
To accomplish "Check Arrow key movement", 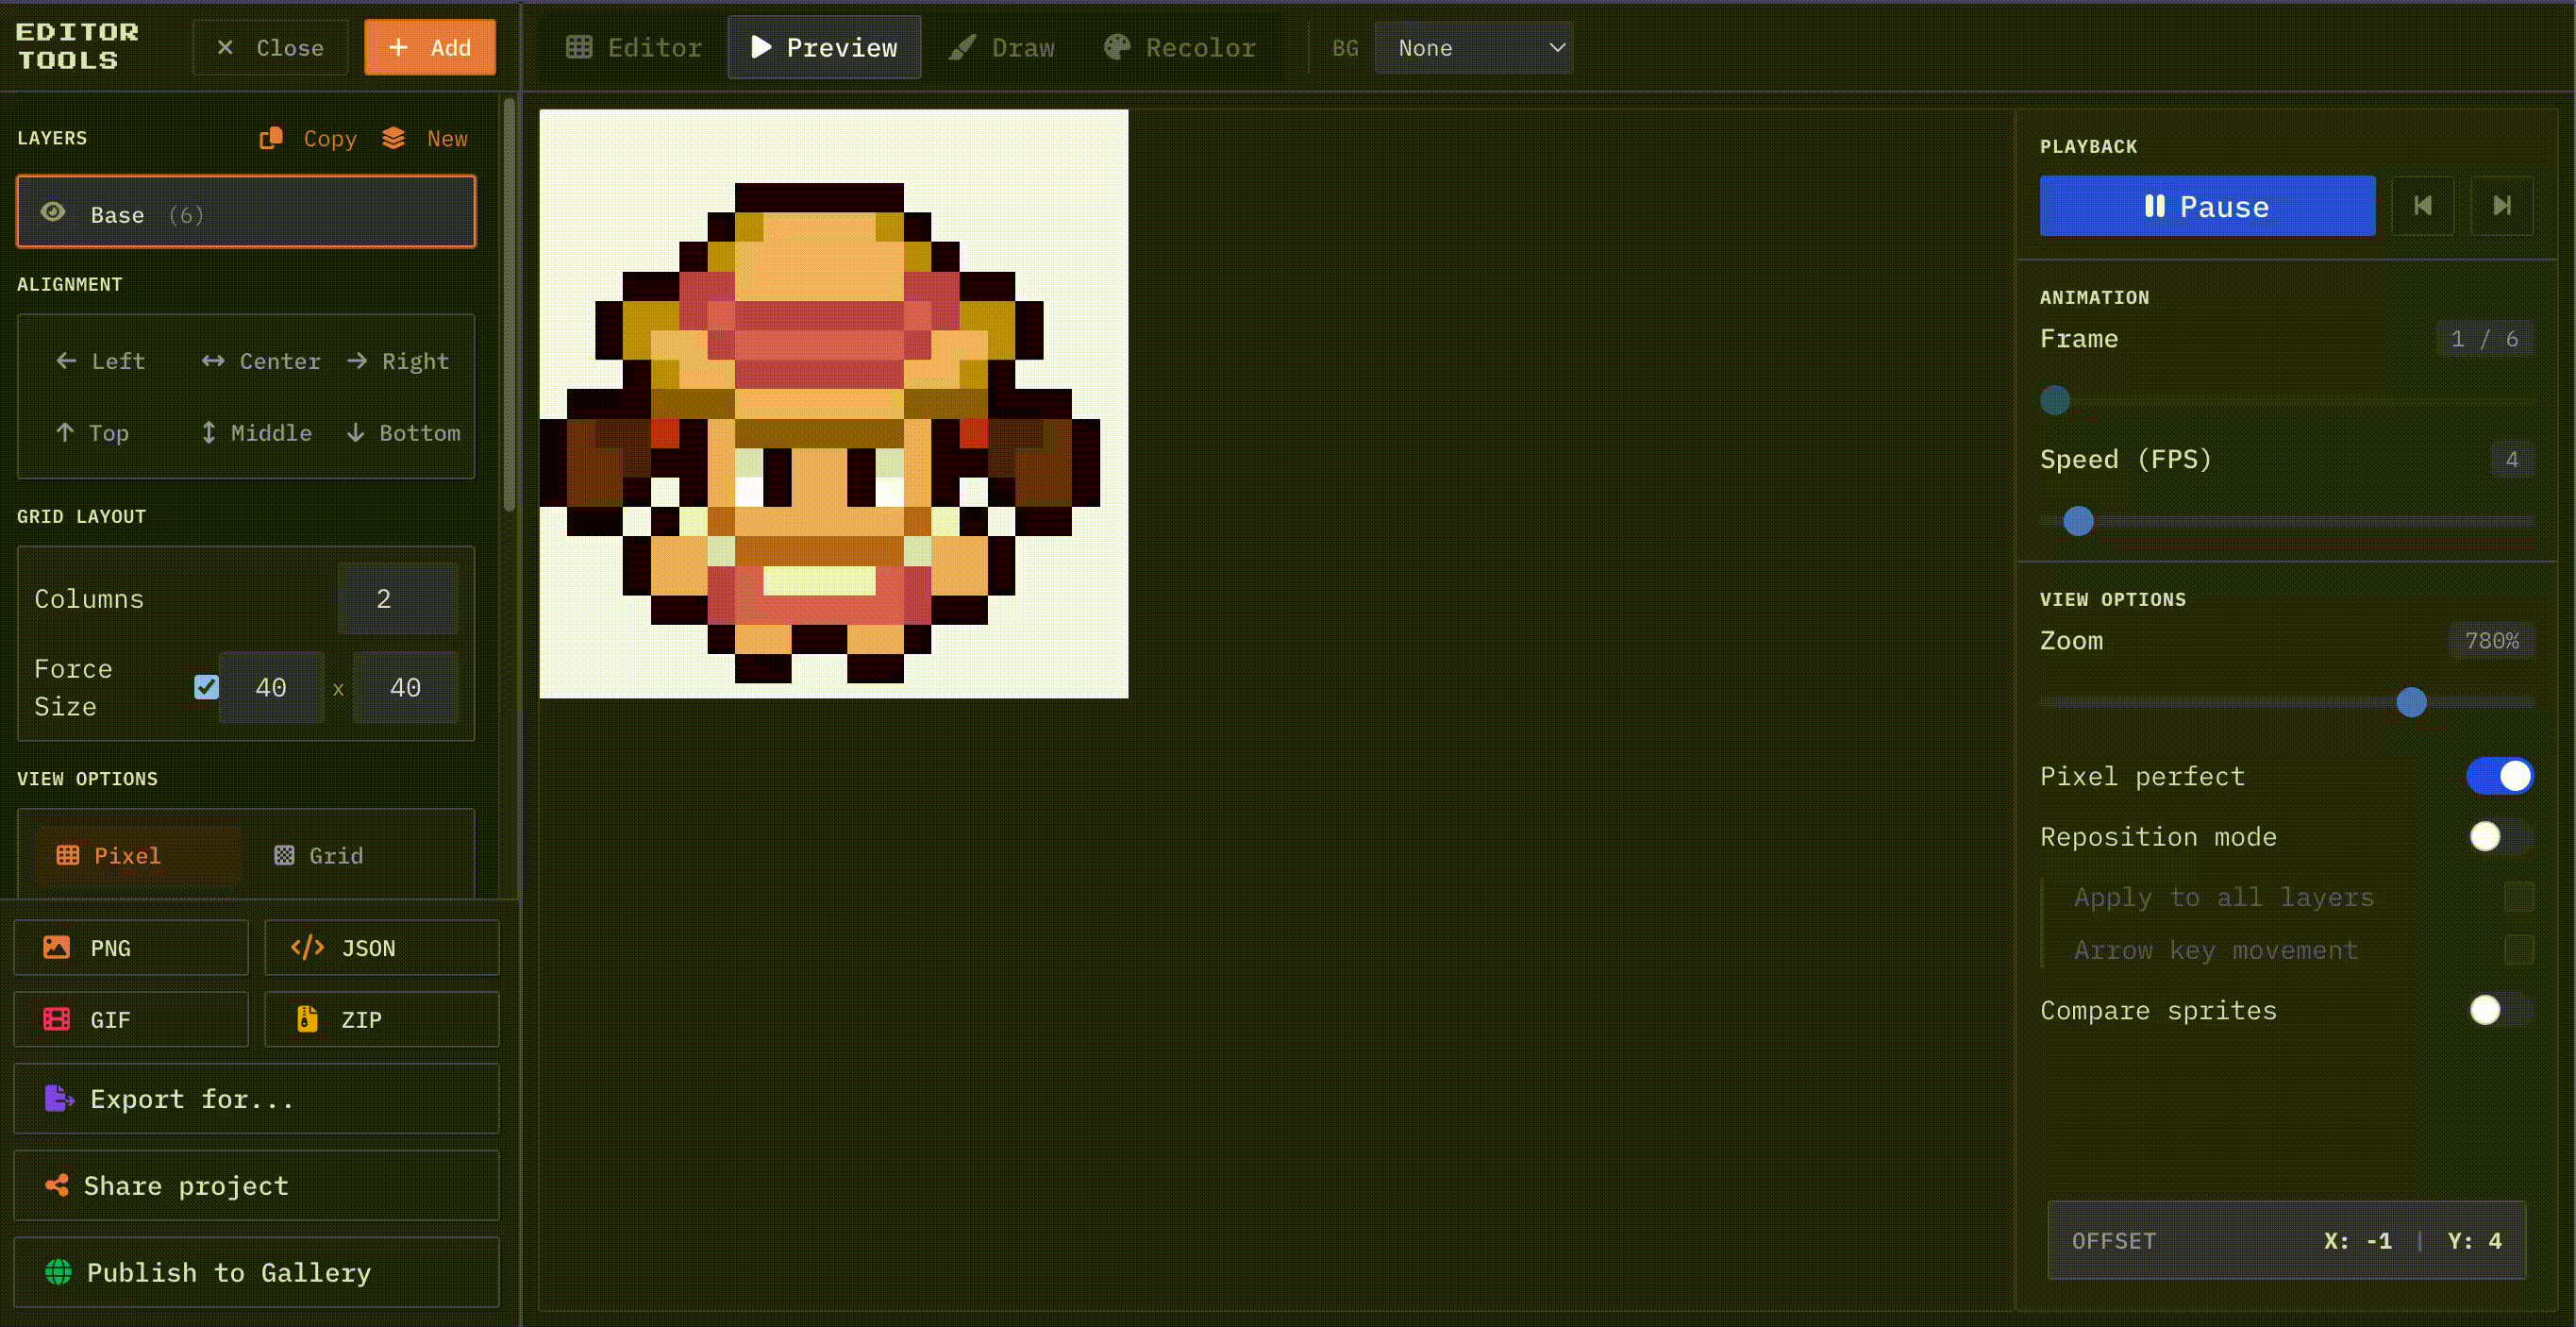I will coord(2518,949).
